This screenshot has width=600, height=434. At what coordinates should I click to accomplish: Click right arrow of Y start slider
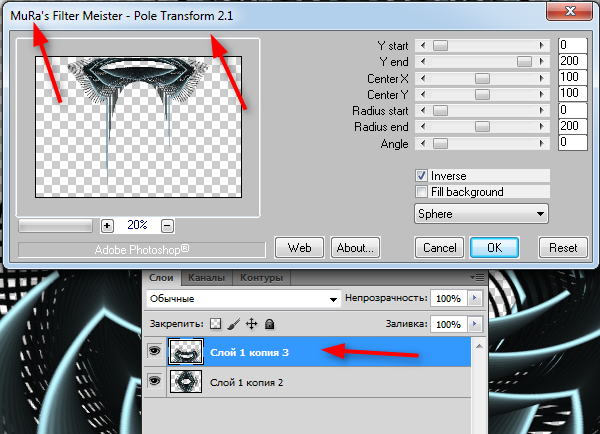click(x=541, y=46)
